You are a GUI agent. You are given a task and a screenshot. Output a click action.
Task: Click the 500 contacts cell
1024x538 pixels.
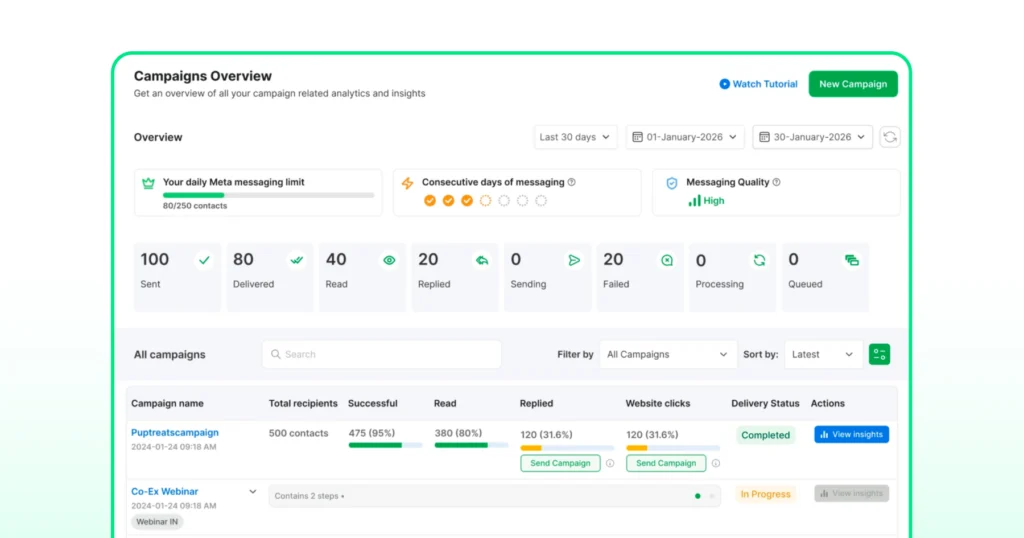pyautogui.click(x=298, y=433)
